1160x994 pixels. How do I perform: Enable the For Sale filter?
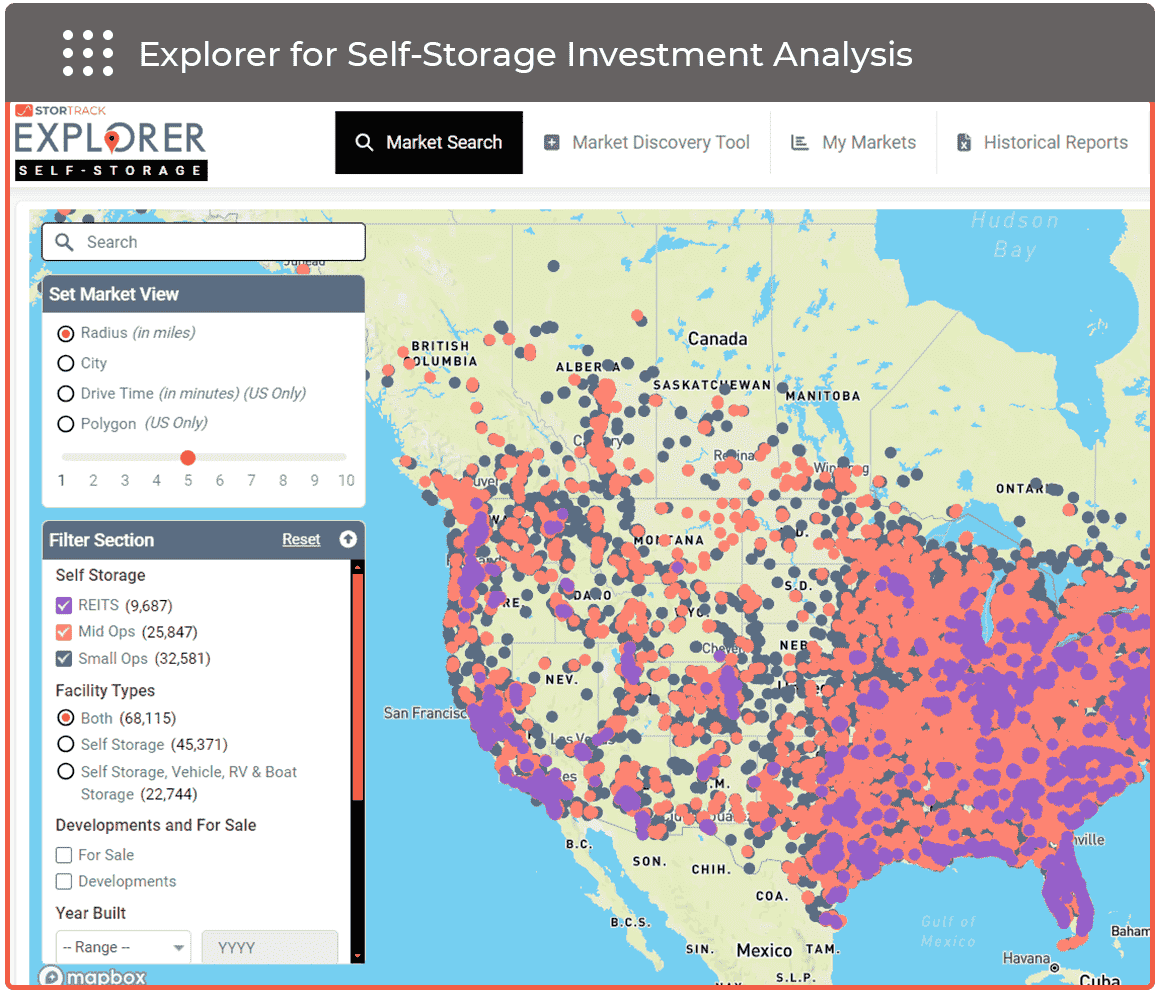coord(64,855)
